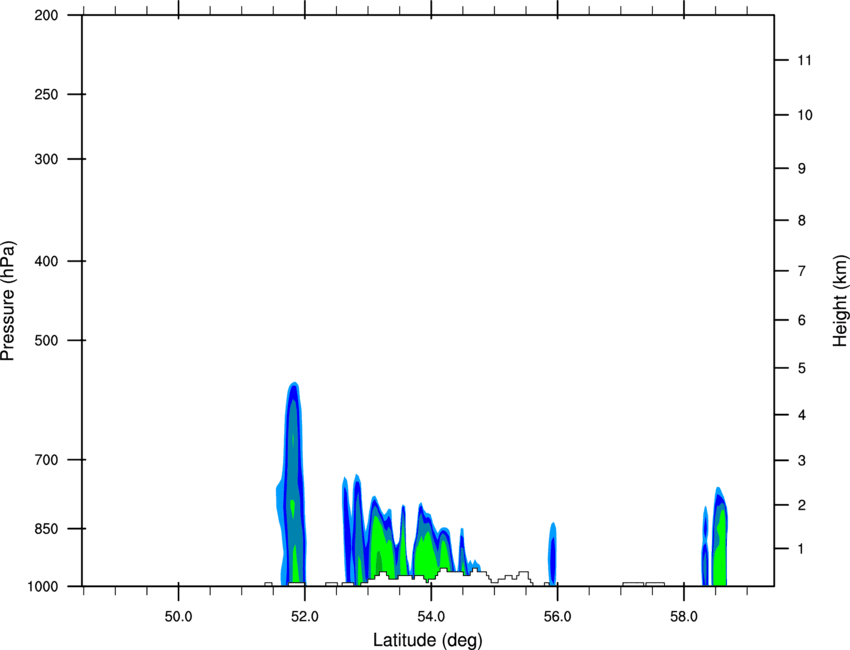Click the 1 km height label
Image resolution: width=850 pixels, height=650 pixels.
[802, 549]
